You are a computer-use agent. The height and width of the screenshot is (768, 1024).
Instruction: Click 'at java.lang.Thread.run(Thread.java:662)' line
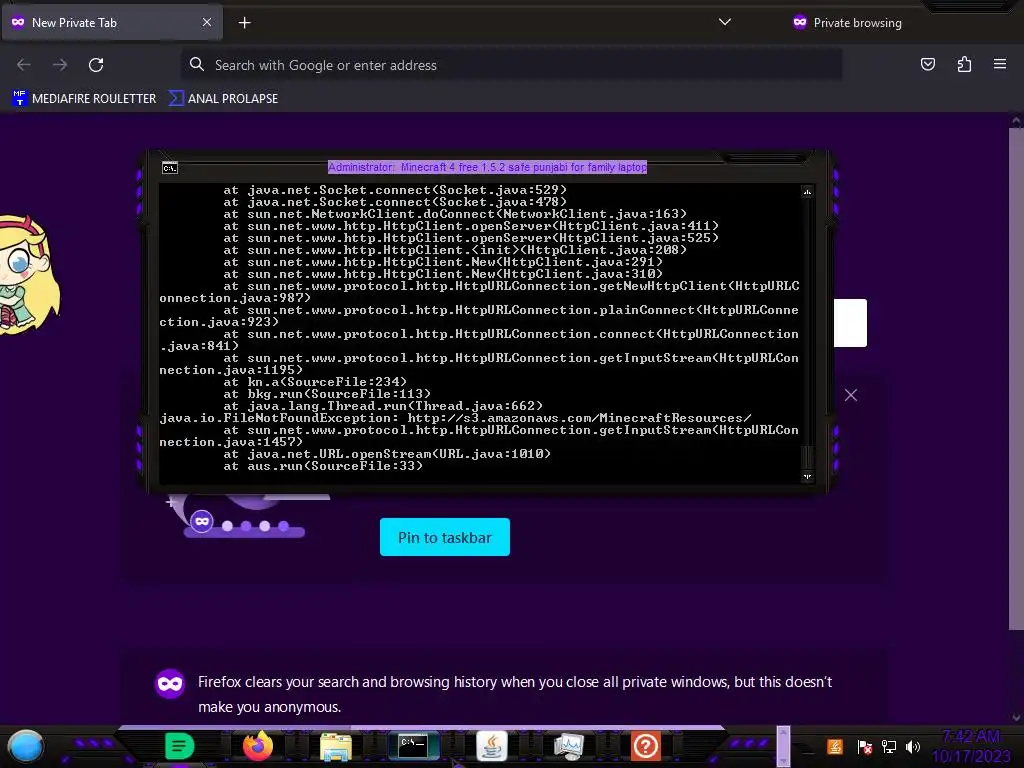pyautogui.click(x=383, y=406)
